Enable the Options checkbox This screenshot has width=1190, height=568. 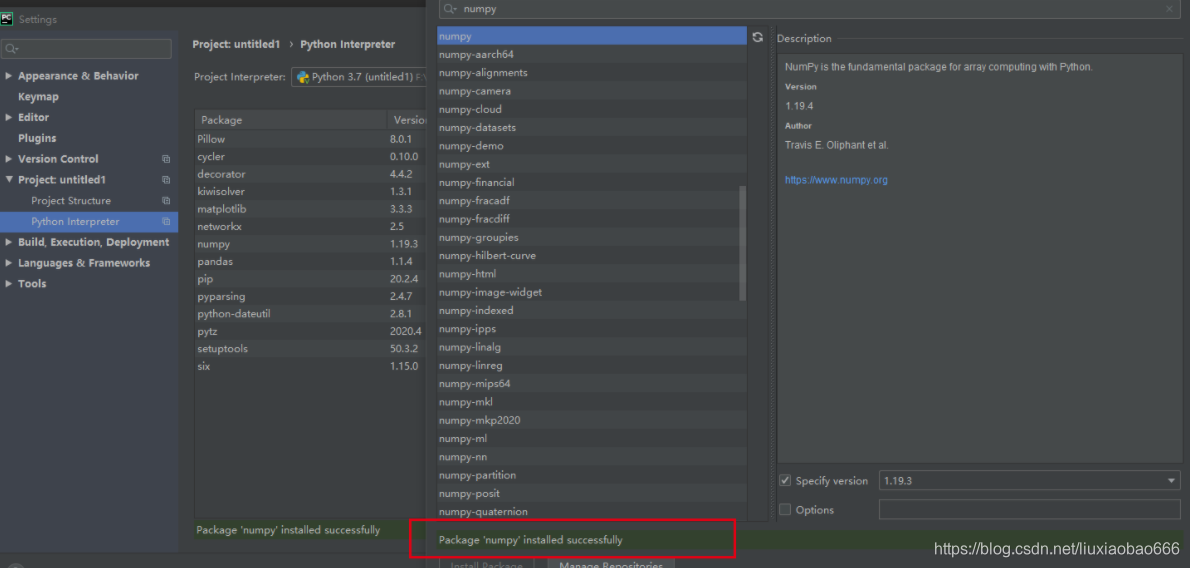(x=785, y=510)
